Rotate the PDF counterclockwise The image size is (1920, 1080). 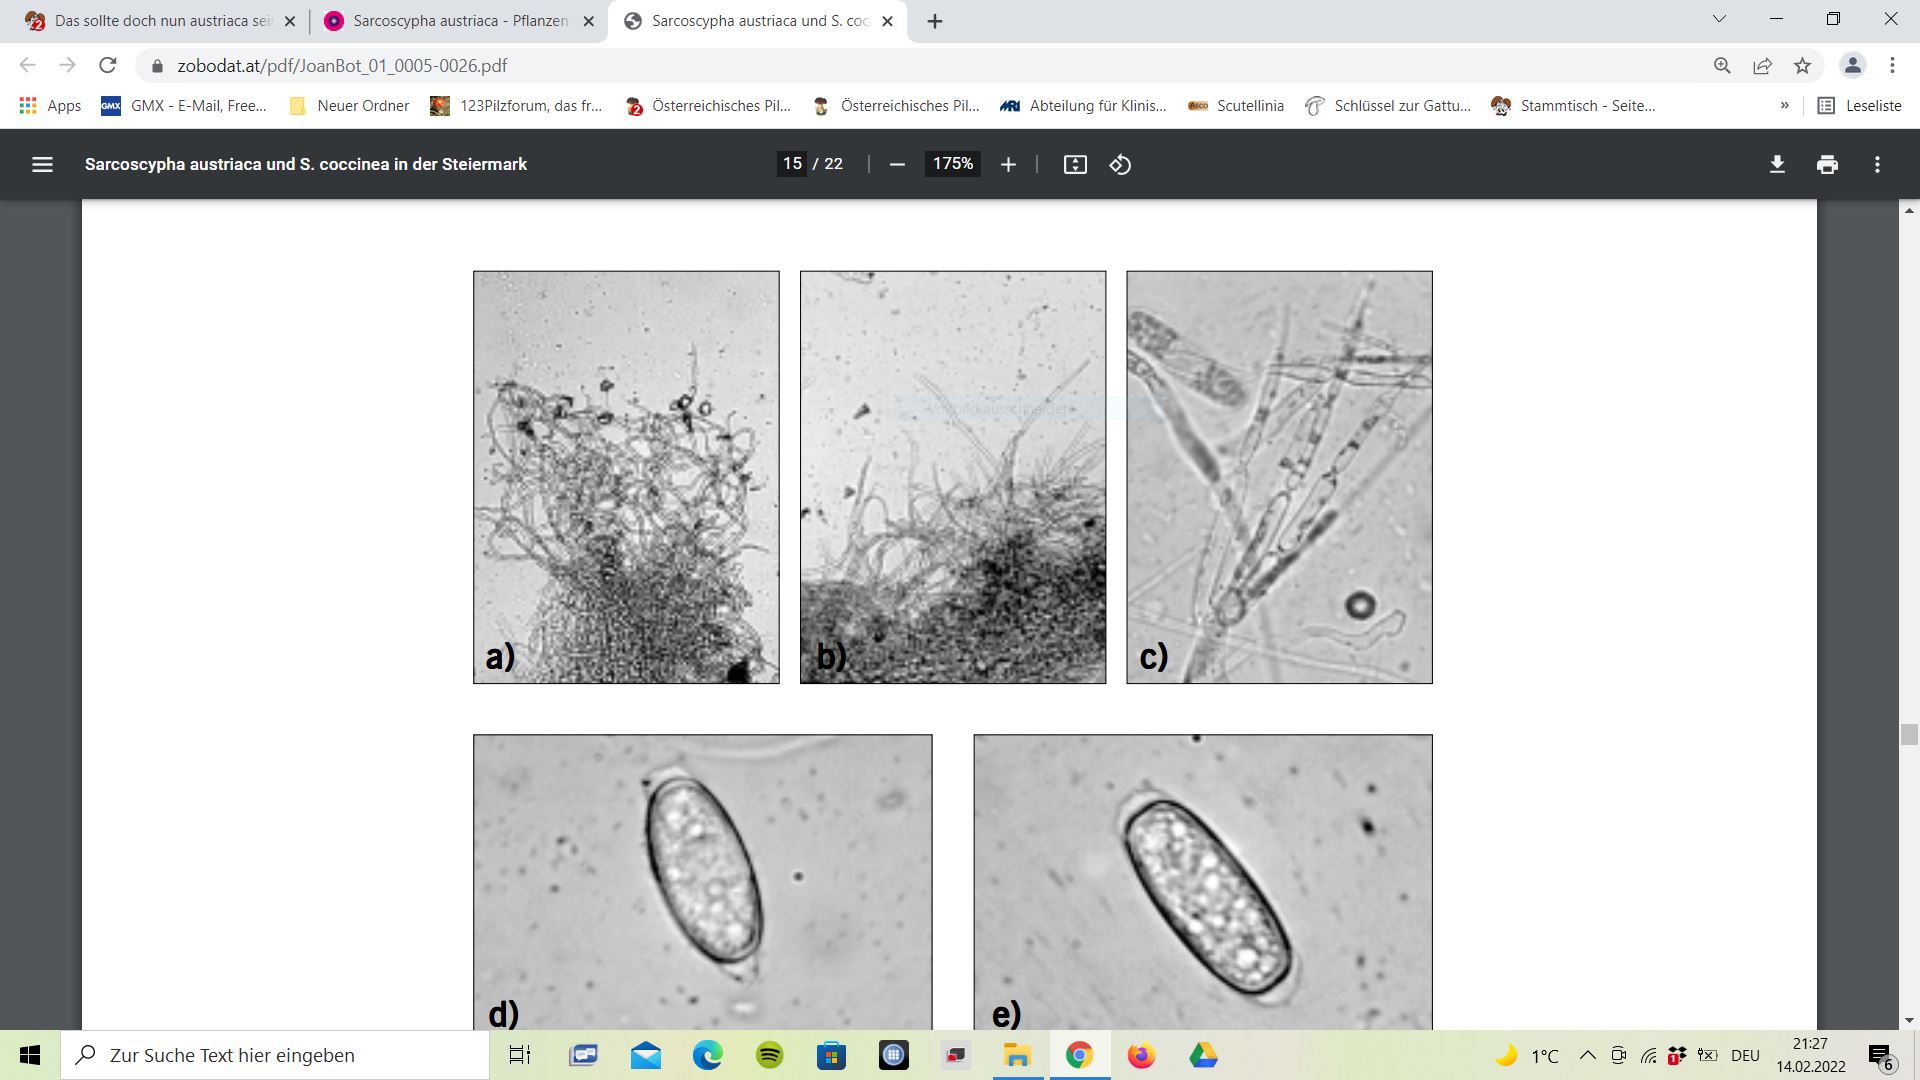1120,164
